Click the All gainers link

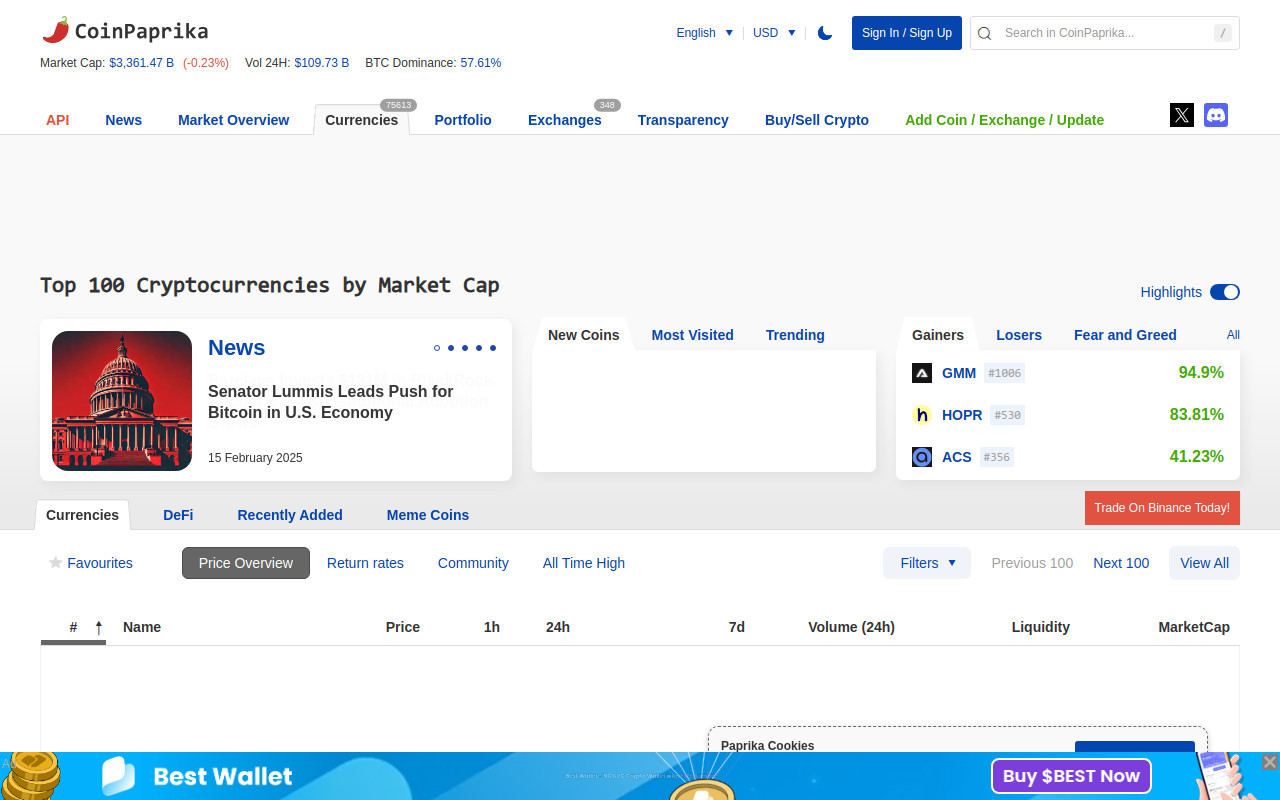point(1233,335)
